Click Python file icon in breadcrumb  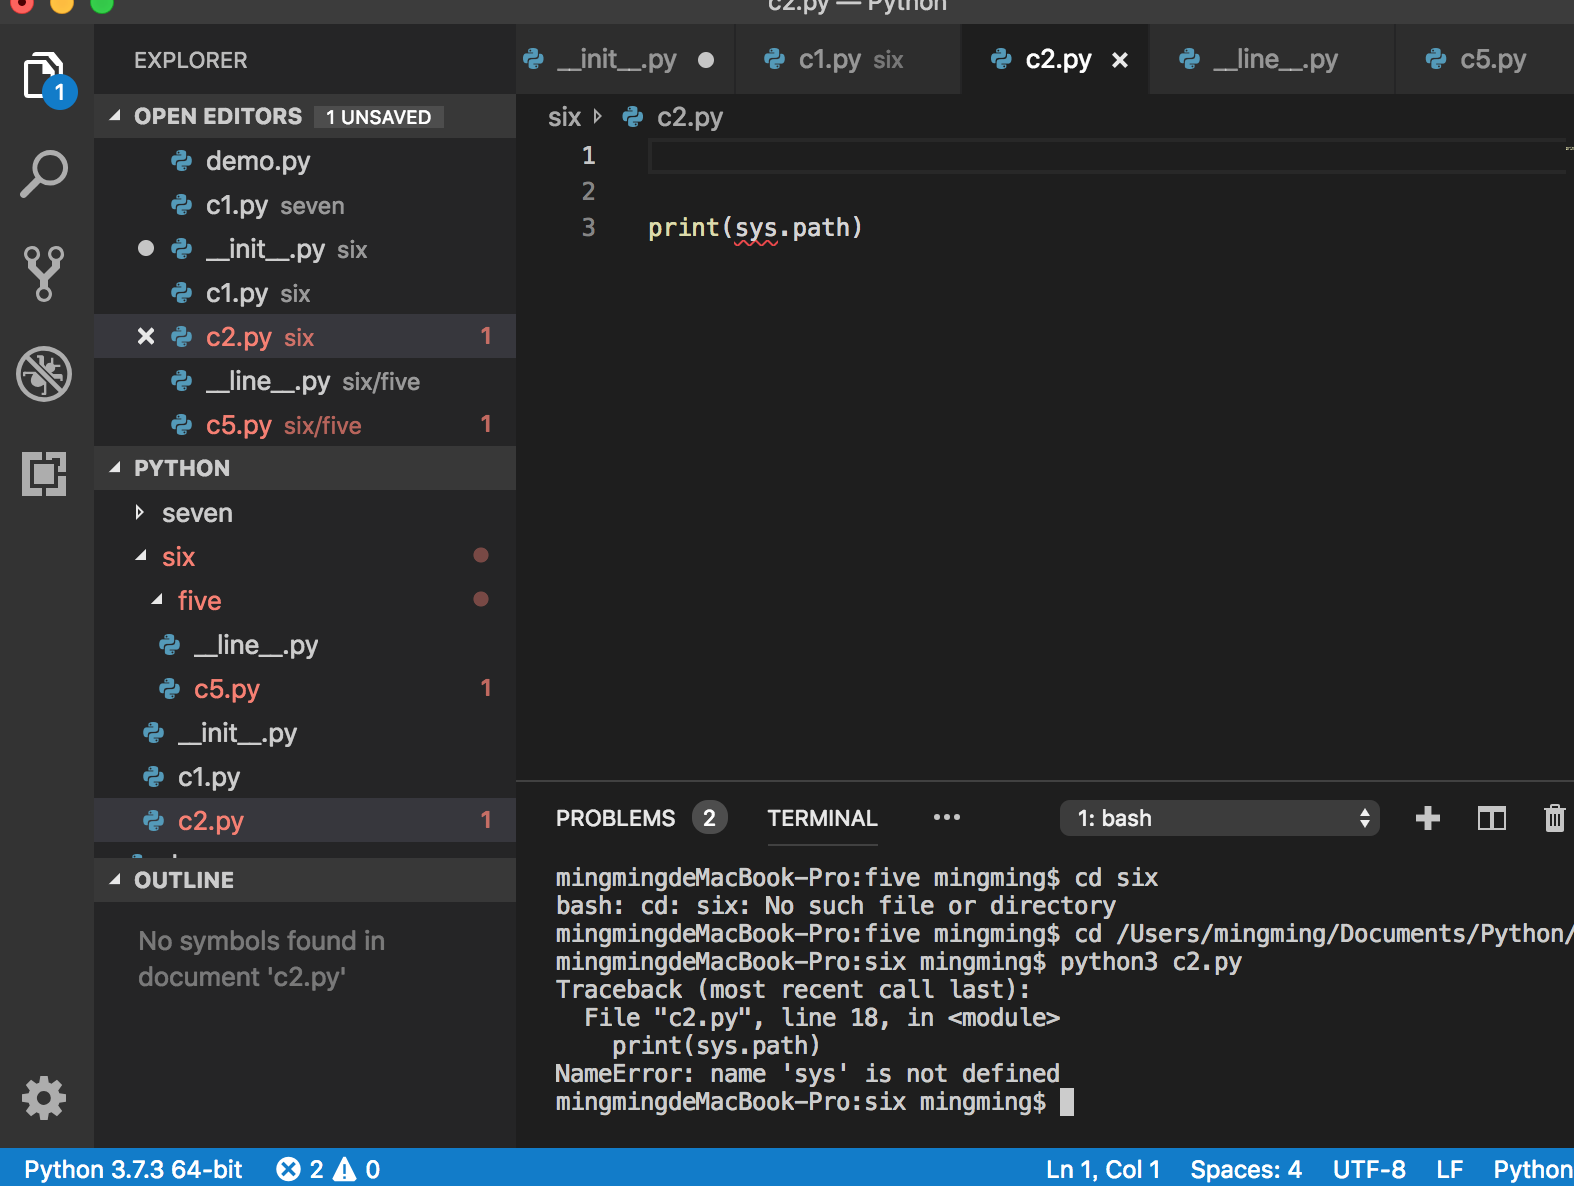[632, 117]
